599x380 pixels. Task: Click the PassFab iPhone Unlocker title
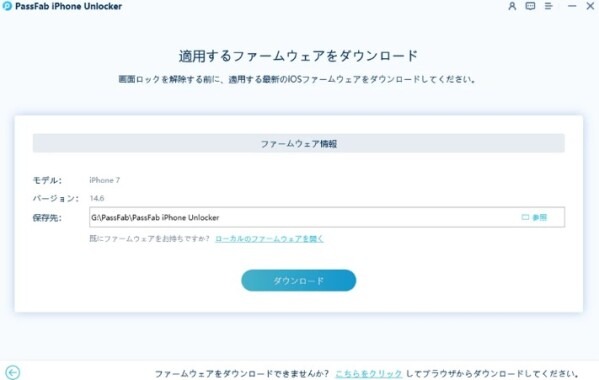68,6
